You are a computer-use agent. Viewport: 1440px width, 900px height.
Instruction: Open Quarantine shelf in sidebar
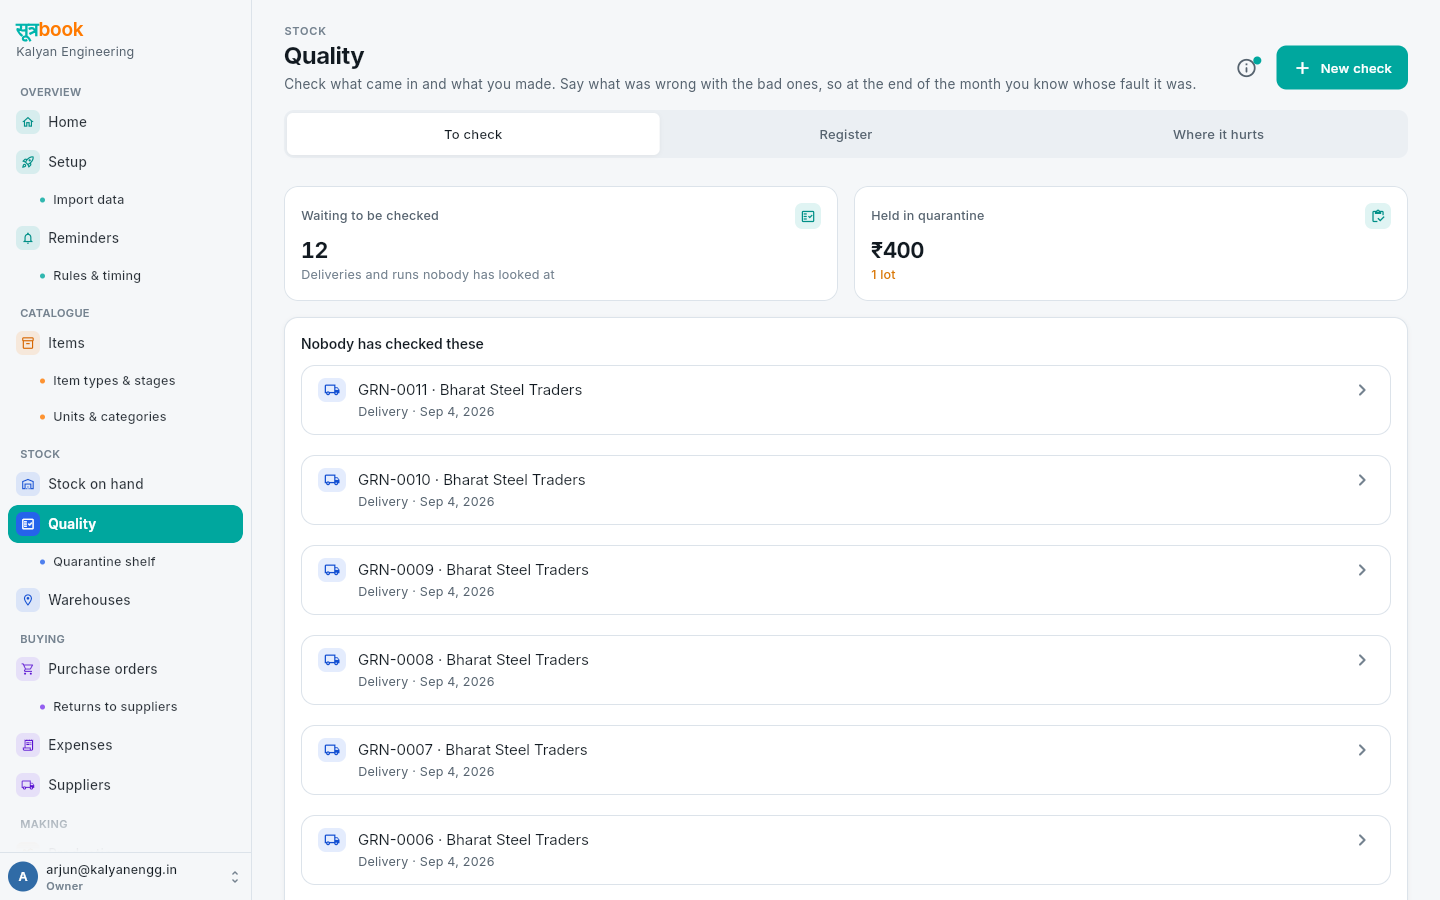(x=104, y=562)
